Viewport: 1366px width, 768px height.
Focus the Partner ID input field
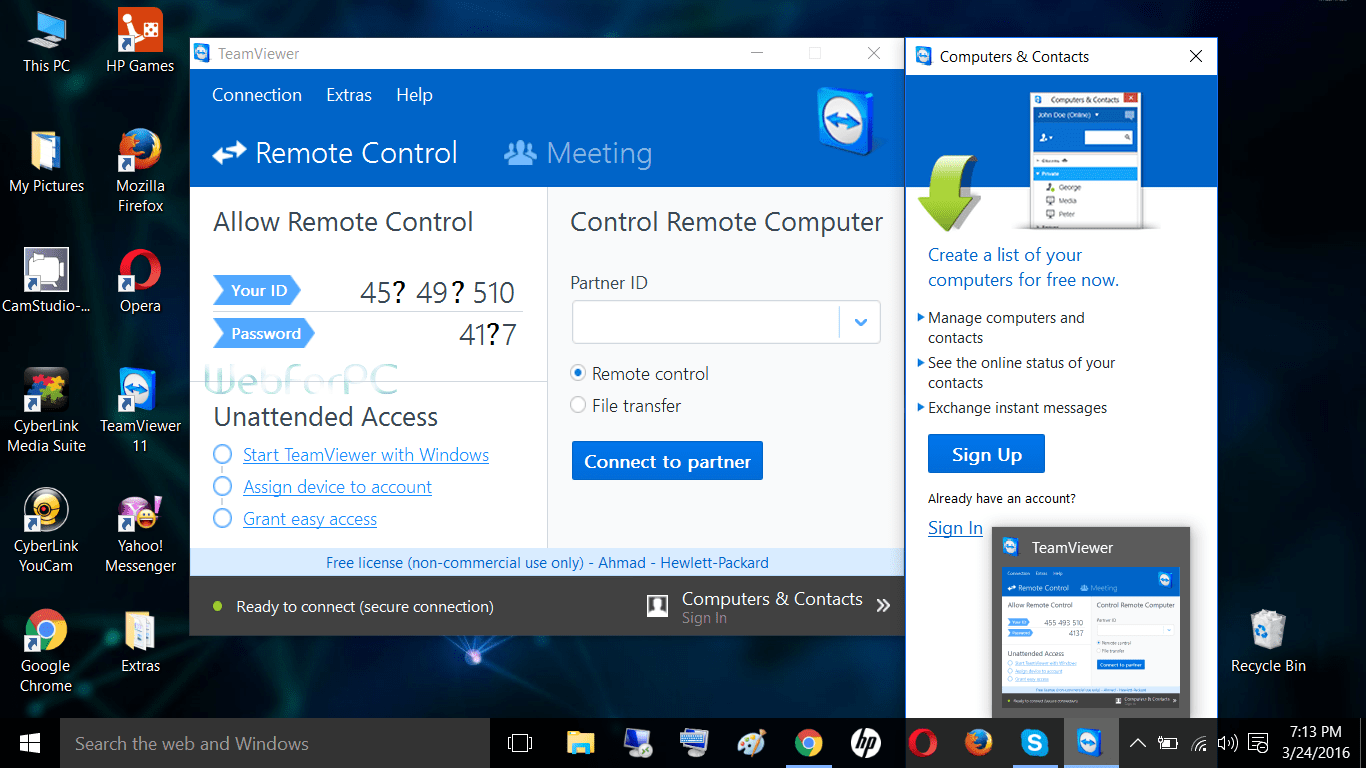705,322
